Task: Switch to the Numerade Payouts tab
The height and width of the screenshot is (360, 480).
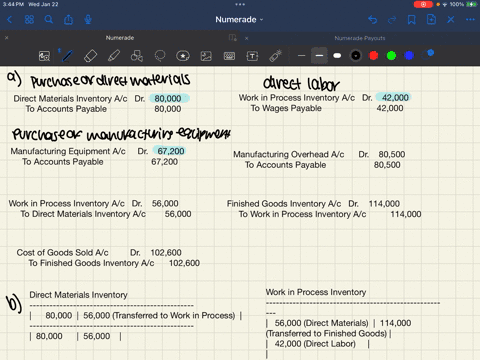Action: click(360, 38)
